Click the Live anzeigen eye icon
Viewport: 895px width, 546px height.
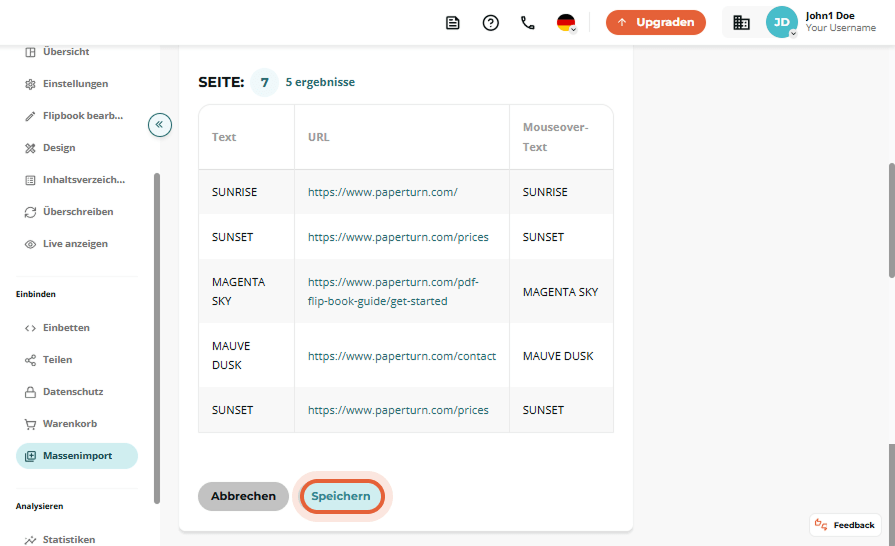(x=30, y=244)
